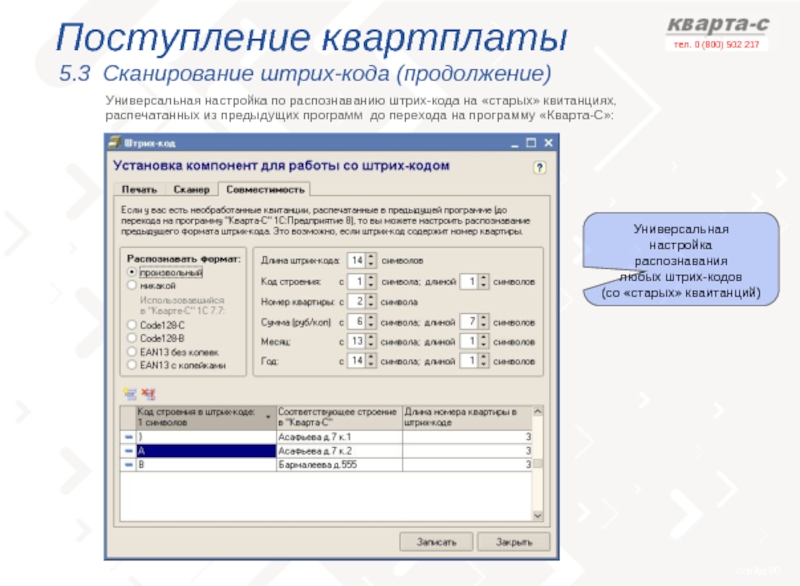Viewport: 800px width, 586px height.
Task: Close the Штрих-код window
Action: coord(548,143)
